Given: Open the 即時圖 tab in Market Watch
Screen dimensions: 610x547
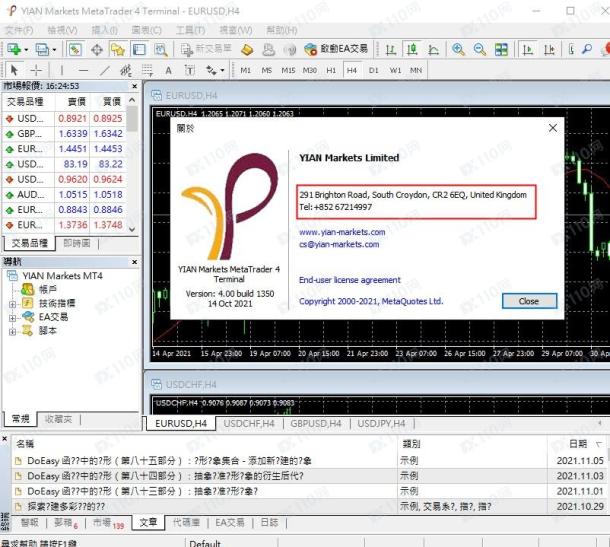Looking at the screenshot, I should pyautogui.click(x=77, y=243).
